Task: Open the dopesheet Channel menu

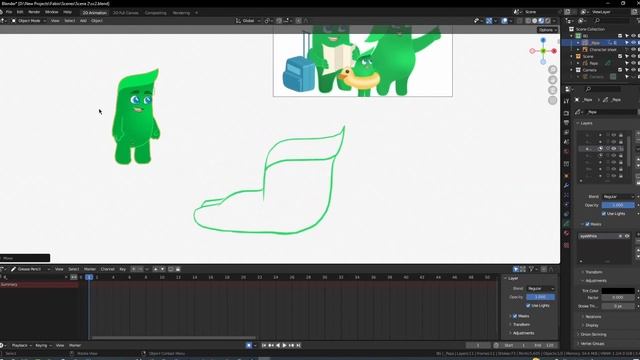Action: click(107, 269)
